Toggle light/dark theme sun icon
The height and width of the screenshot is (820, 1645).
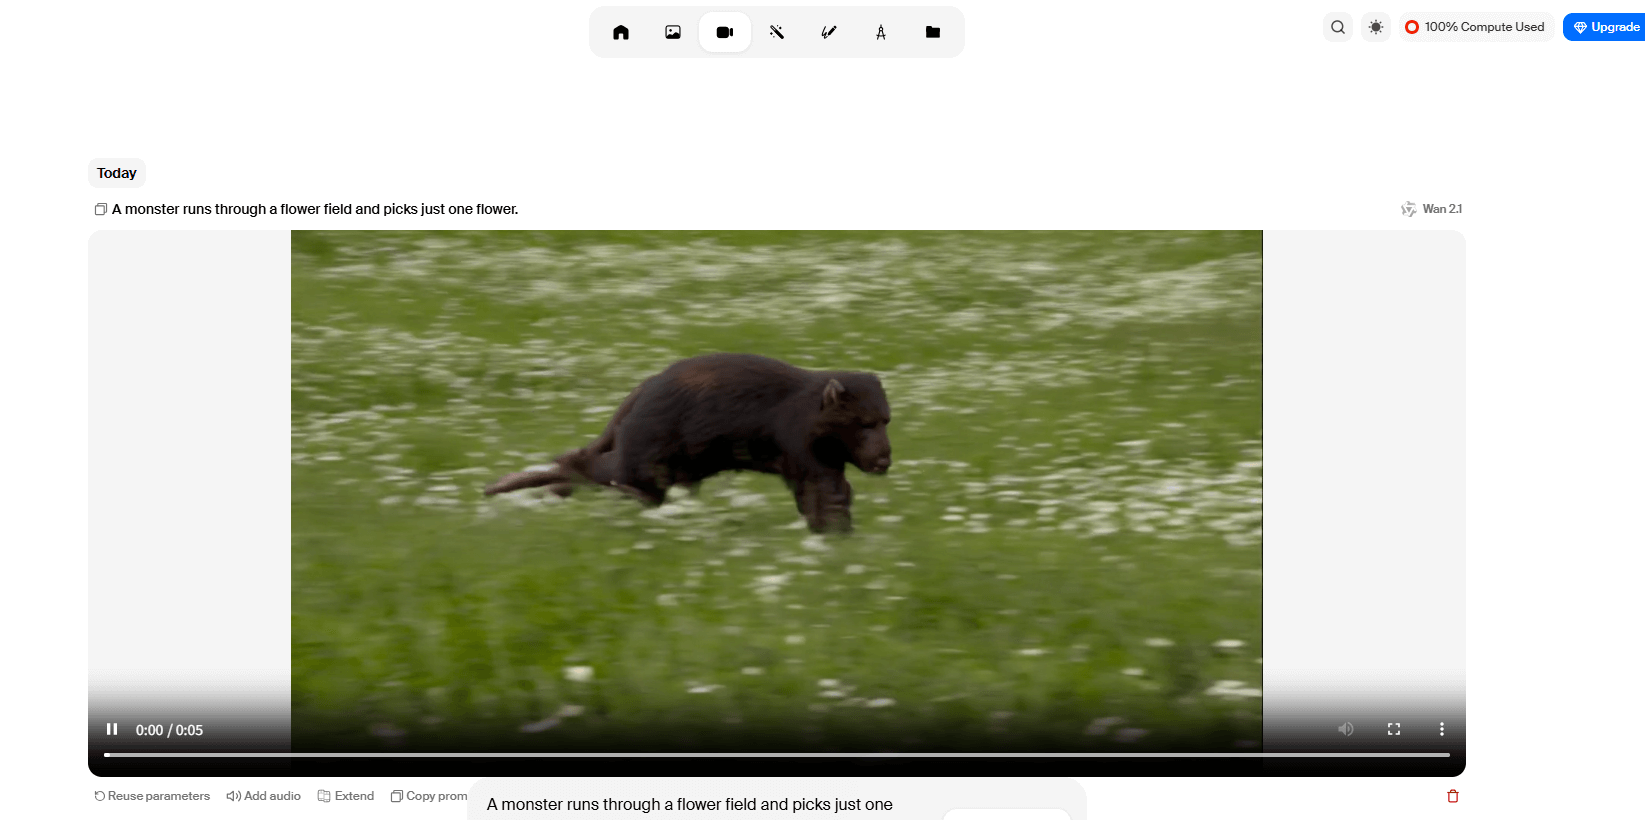(x=1376, y=27)
